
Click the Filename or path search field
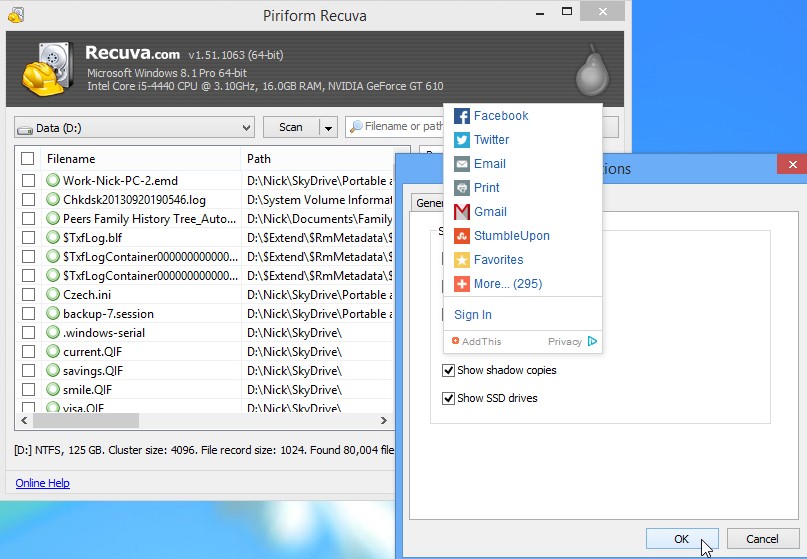coord(395,127)
